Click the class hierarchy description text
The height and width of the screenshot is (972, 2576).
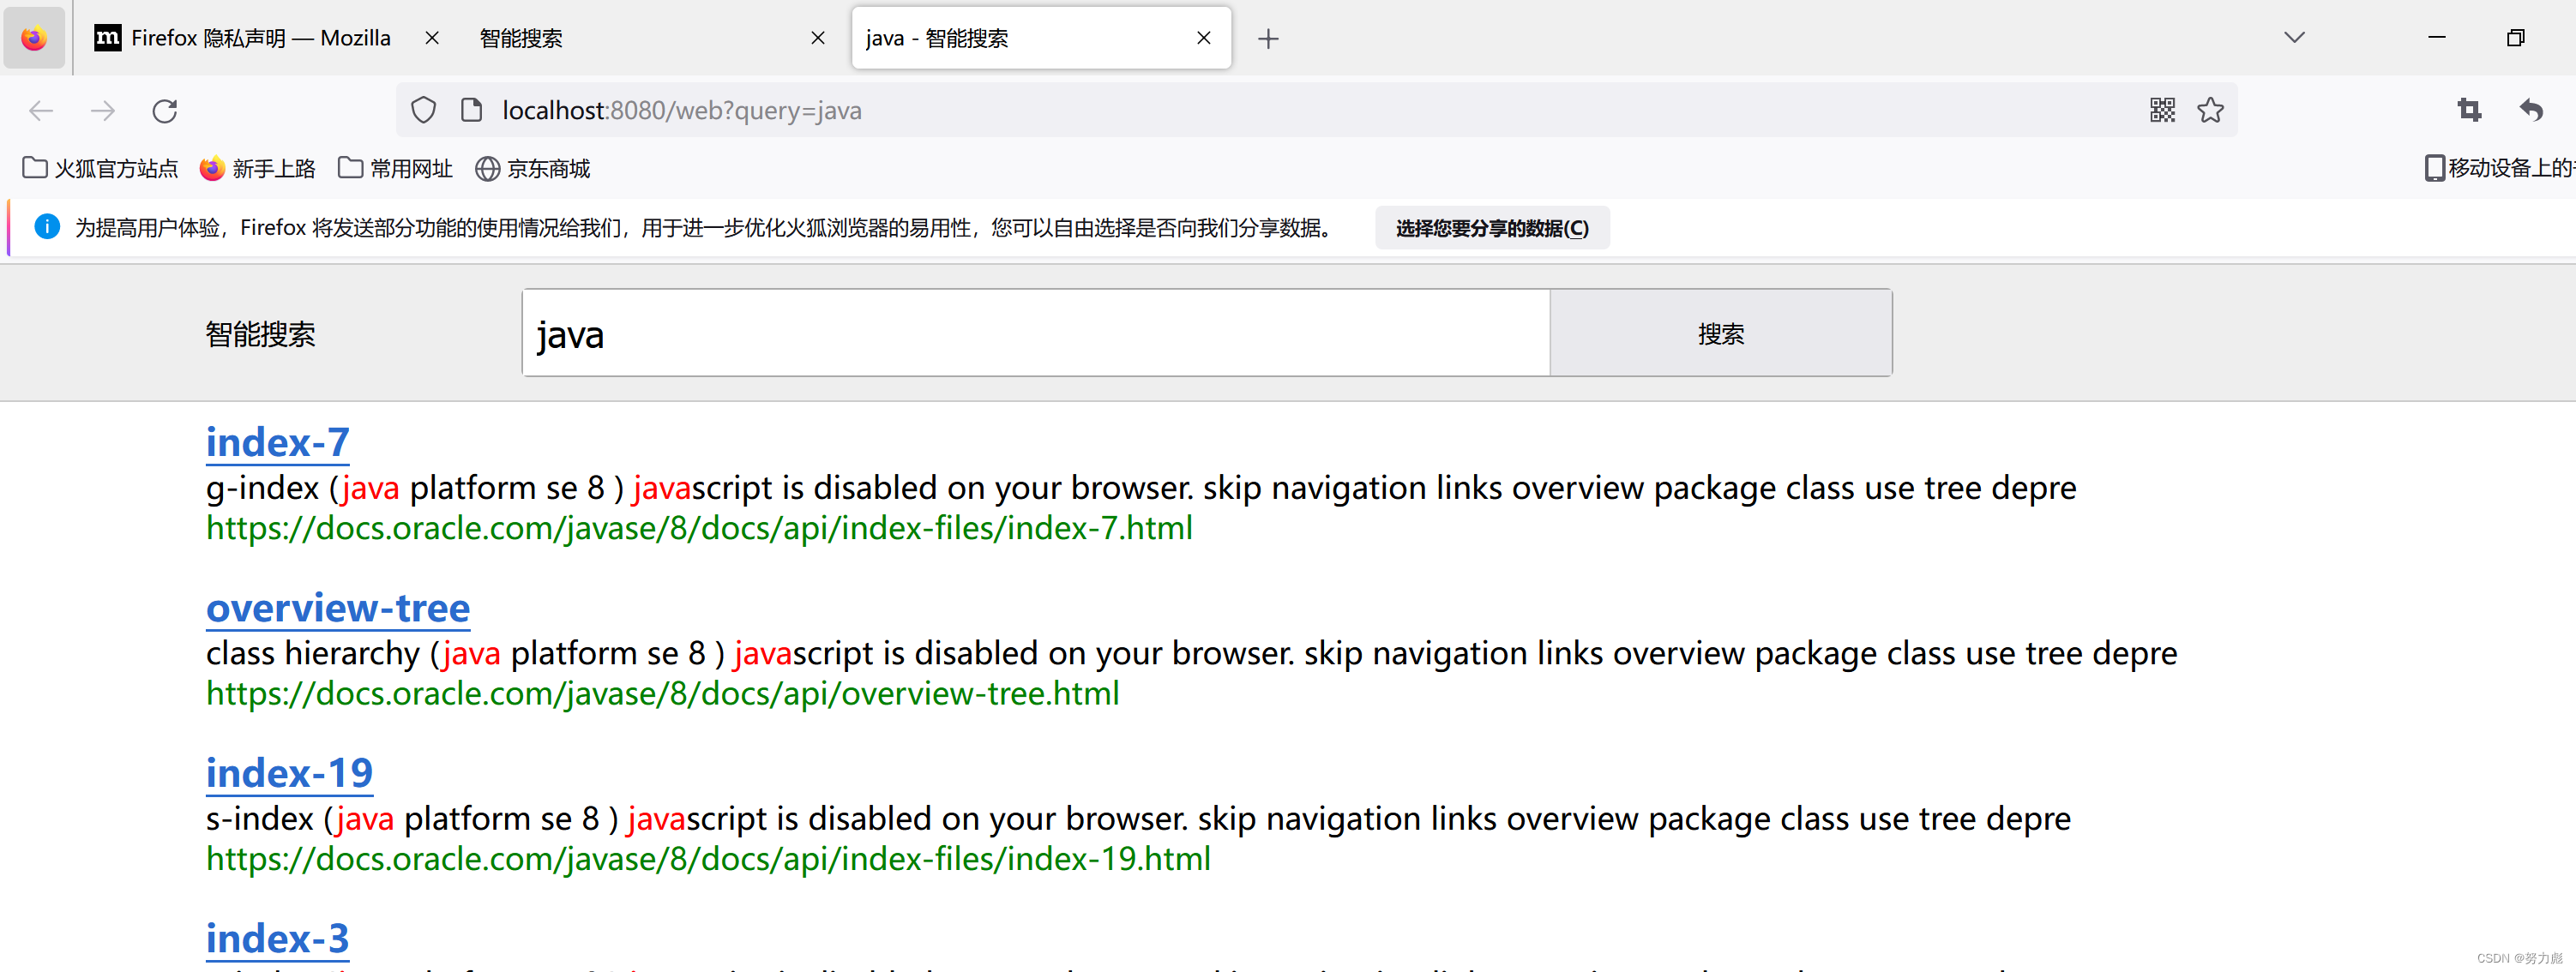(x=1191, y=653)
